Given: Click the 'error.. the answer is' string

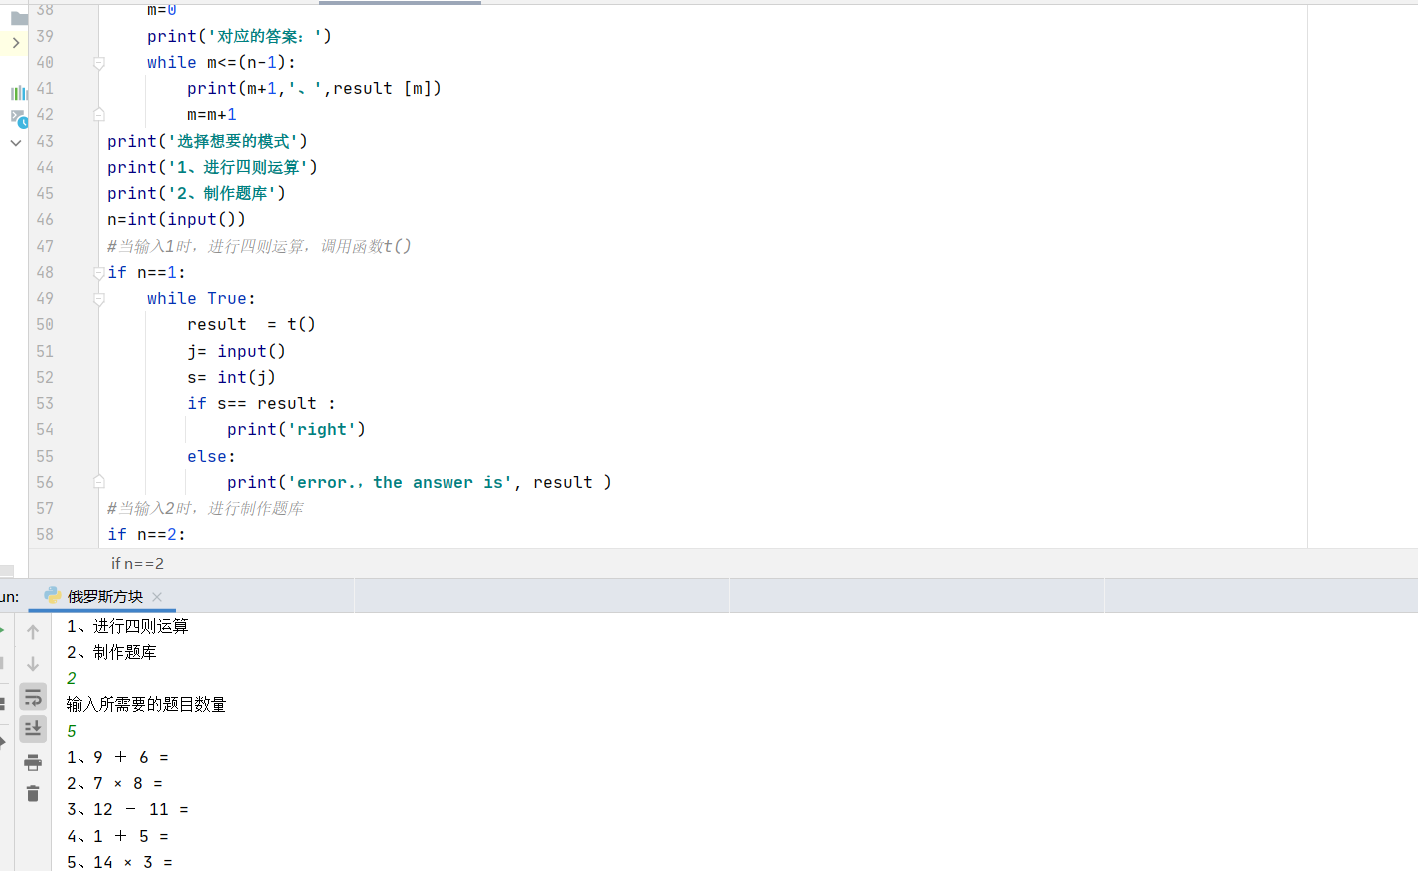Looking at the screenshot, I should (399, 483).
